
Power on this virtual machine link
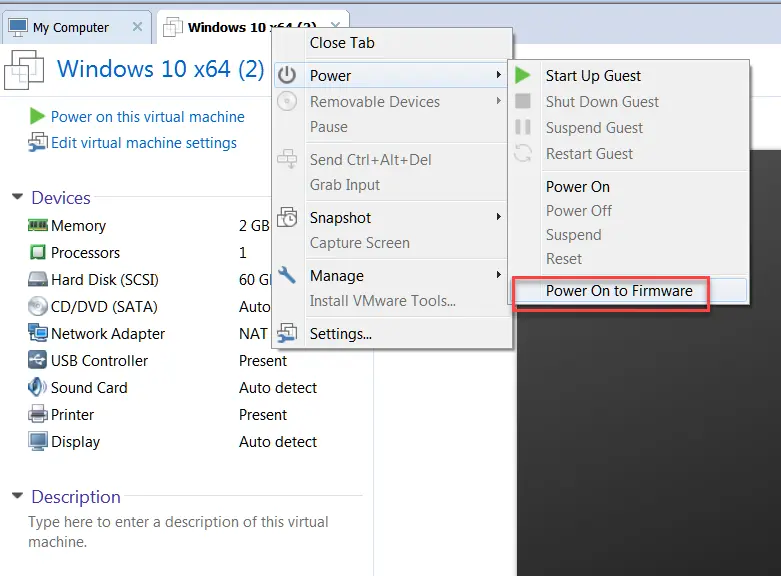[148, 117]
